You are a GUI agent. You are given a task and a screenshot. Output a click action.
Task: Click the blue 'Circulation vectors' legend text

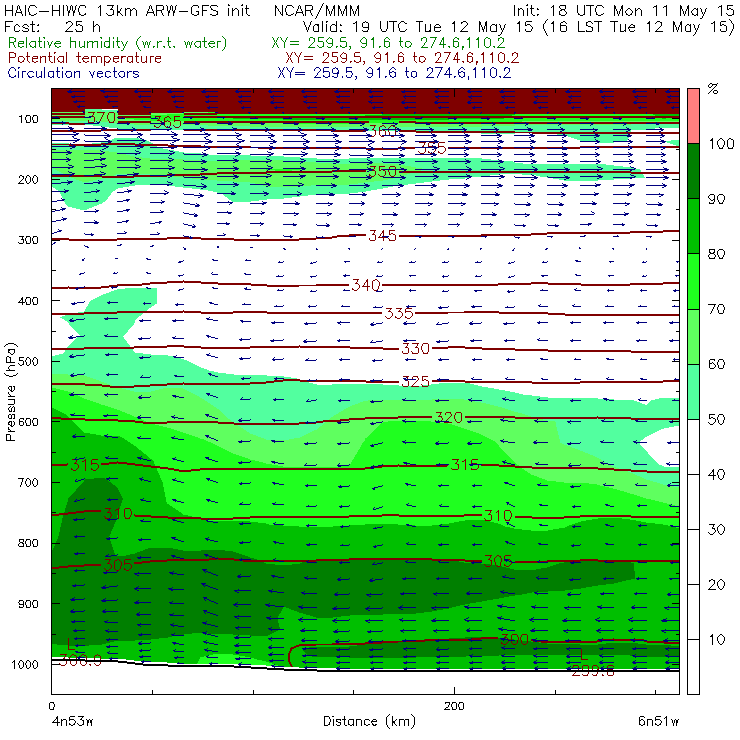(x=74, y=73)
